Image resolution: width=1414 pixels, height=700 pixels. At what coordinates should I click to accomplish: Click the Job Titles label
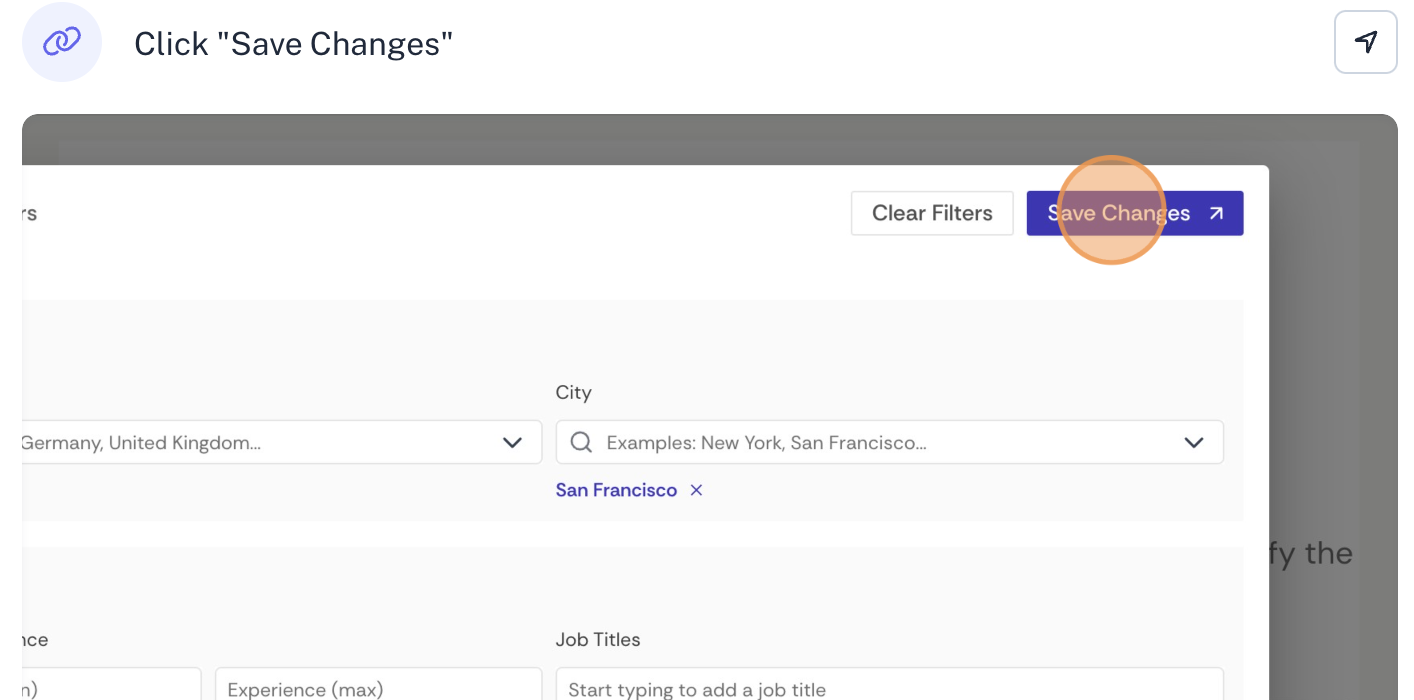pos(598,639)
